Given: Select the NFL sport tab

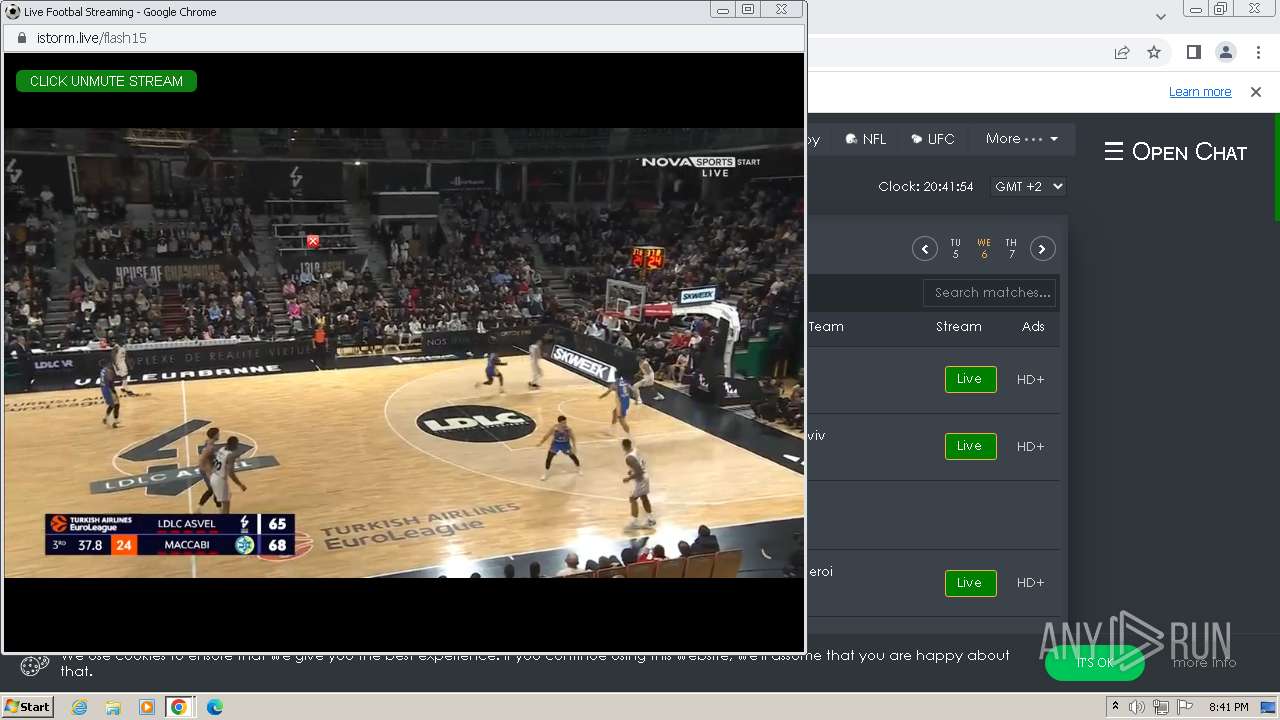Looking at the screenshot, I should click(866, 139).
